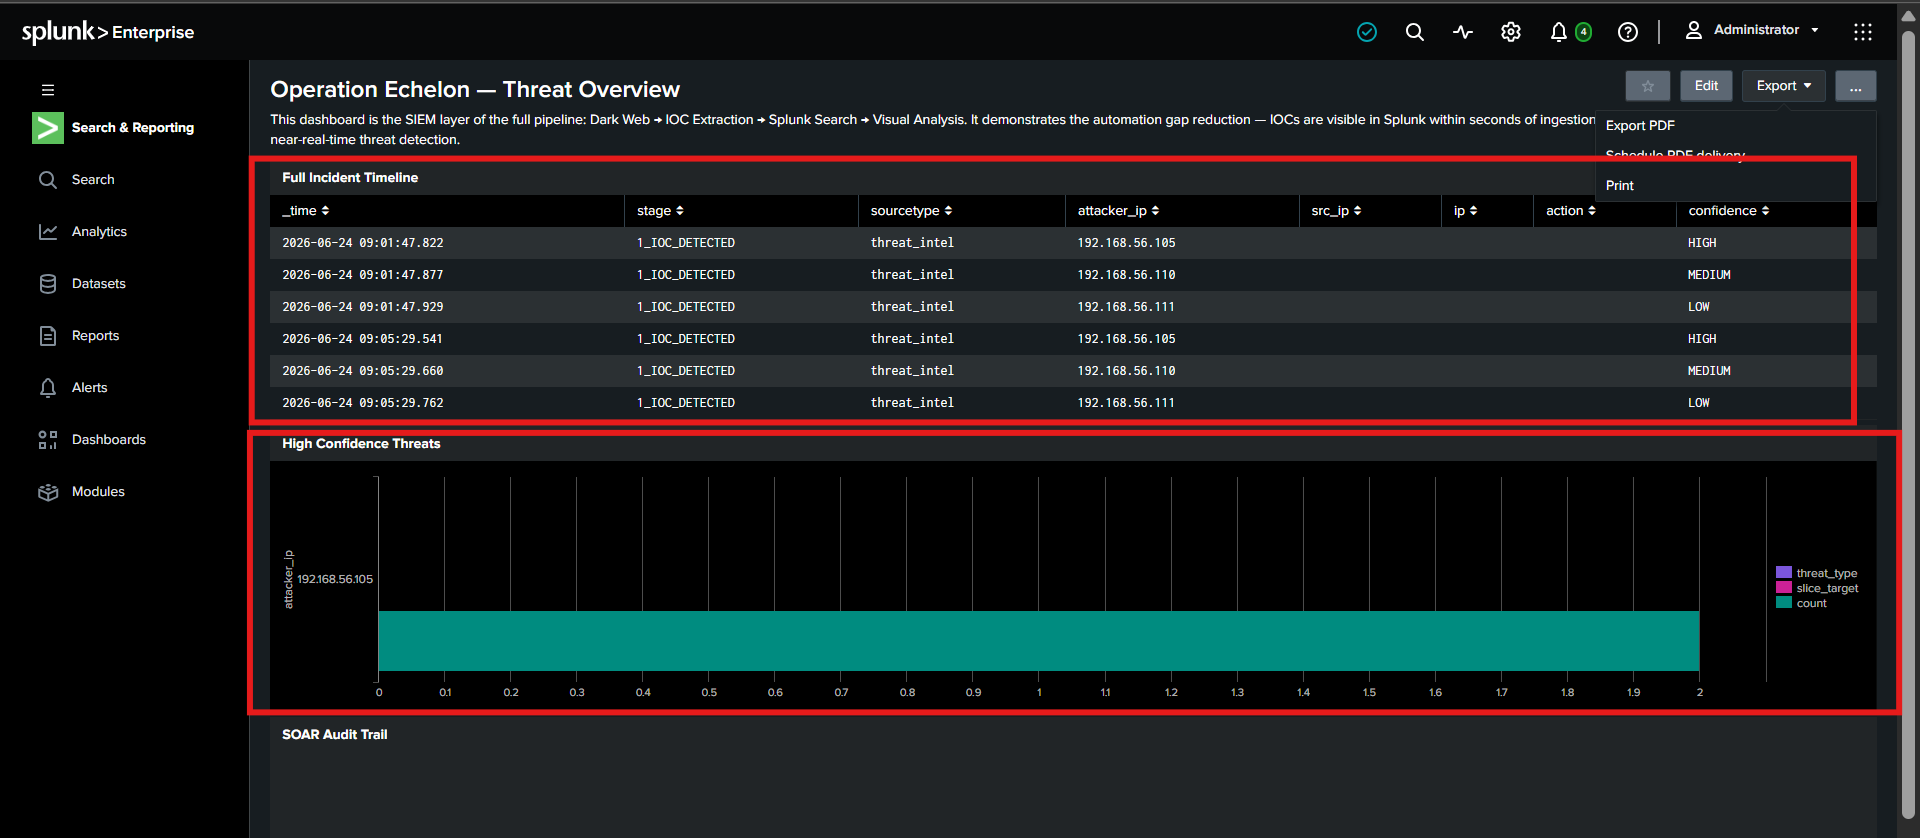This screenshot has width=1920, height=838.
Task: Choose Print from export menu
Action: pos(1620,186)
